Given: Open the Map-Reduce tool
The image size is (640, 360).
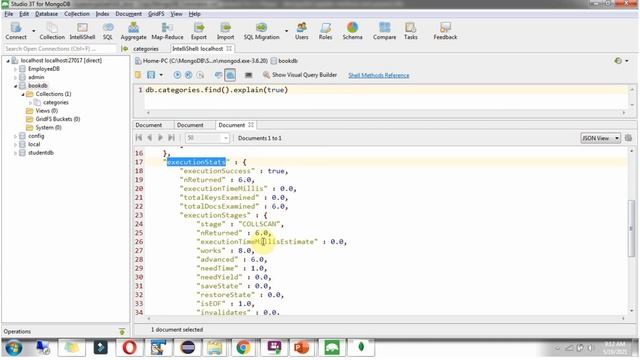Looking at the screenshot, I should (167, 31).
